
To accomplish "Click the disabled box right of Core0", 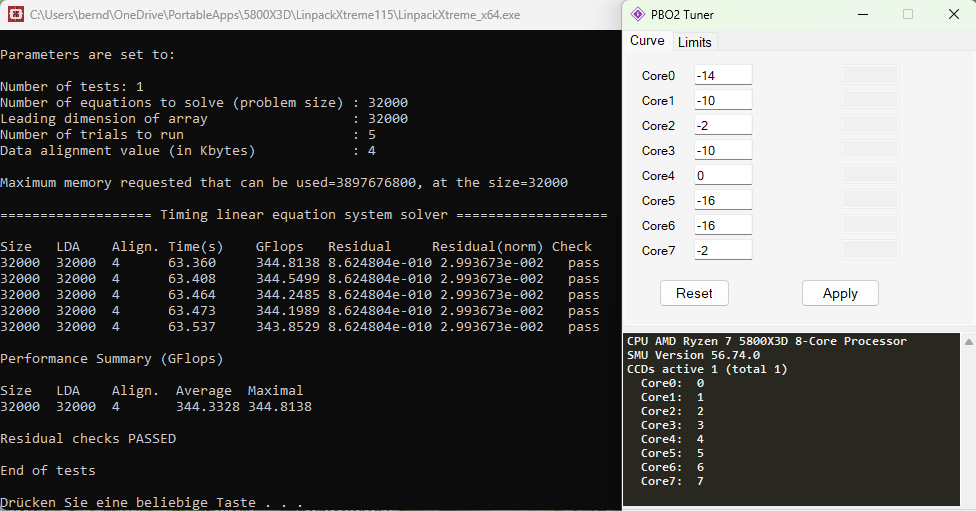I will click(870, 75).
